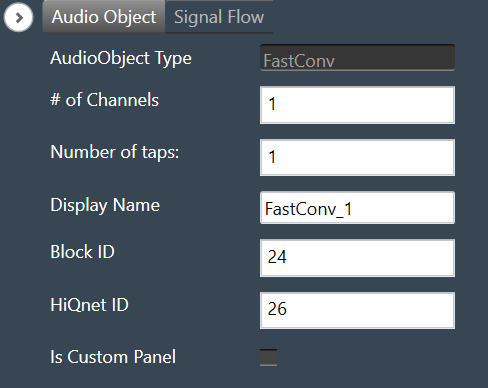This screenshot has height=388, width=488.
Task: Enable the Is Custom Panel checkbox
Action: [x=268, y=357]
